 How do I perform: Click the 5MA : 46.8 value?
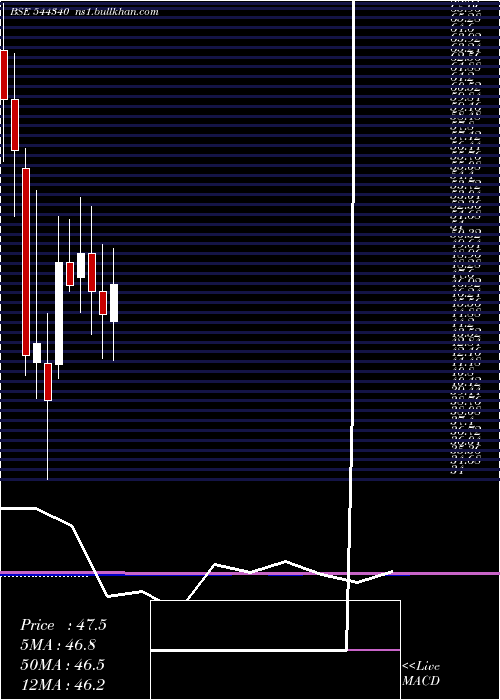coord(58,645)
